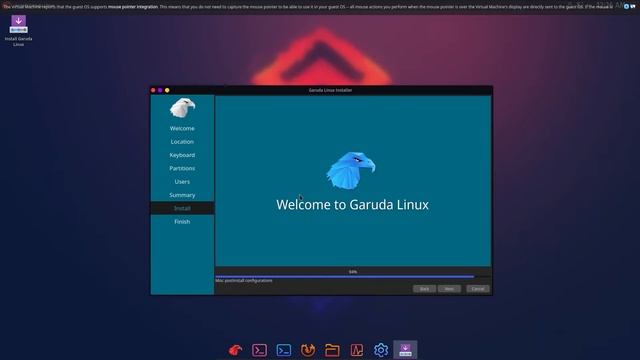Select the Keyboard step in sidebar
This screenshot has height=360, width=640.
tap(182, 155)
